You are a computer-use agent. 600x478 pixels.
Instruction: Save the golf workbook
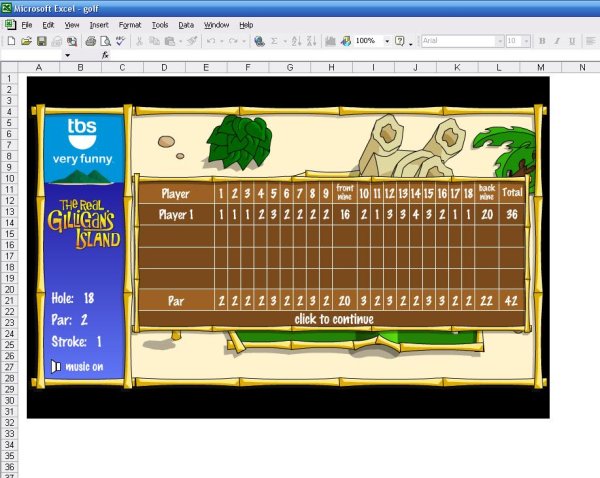point(41,41)
